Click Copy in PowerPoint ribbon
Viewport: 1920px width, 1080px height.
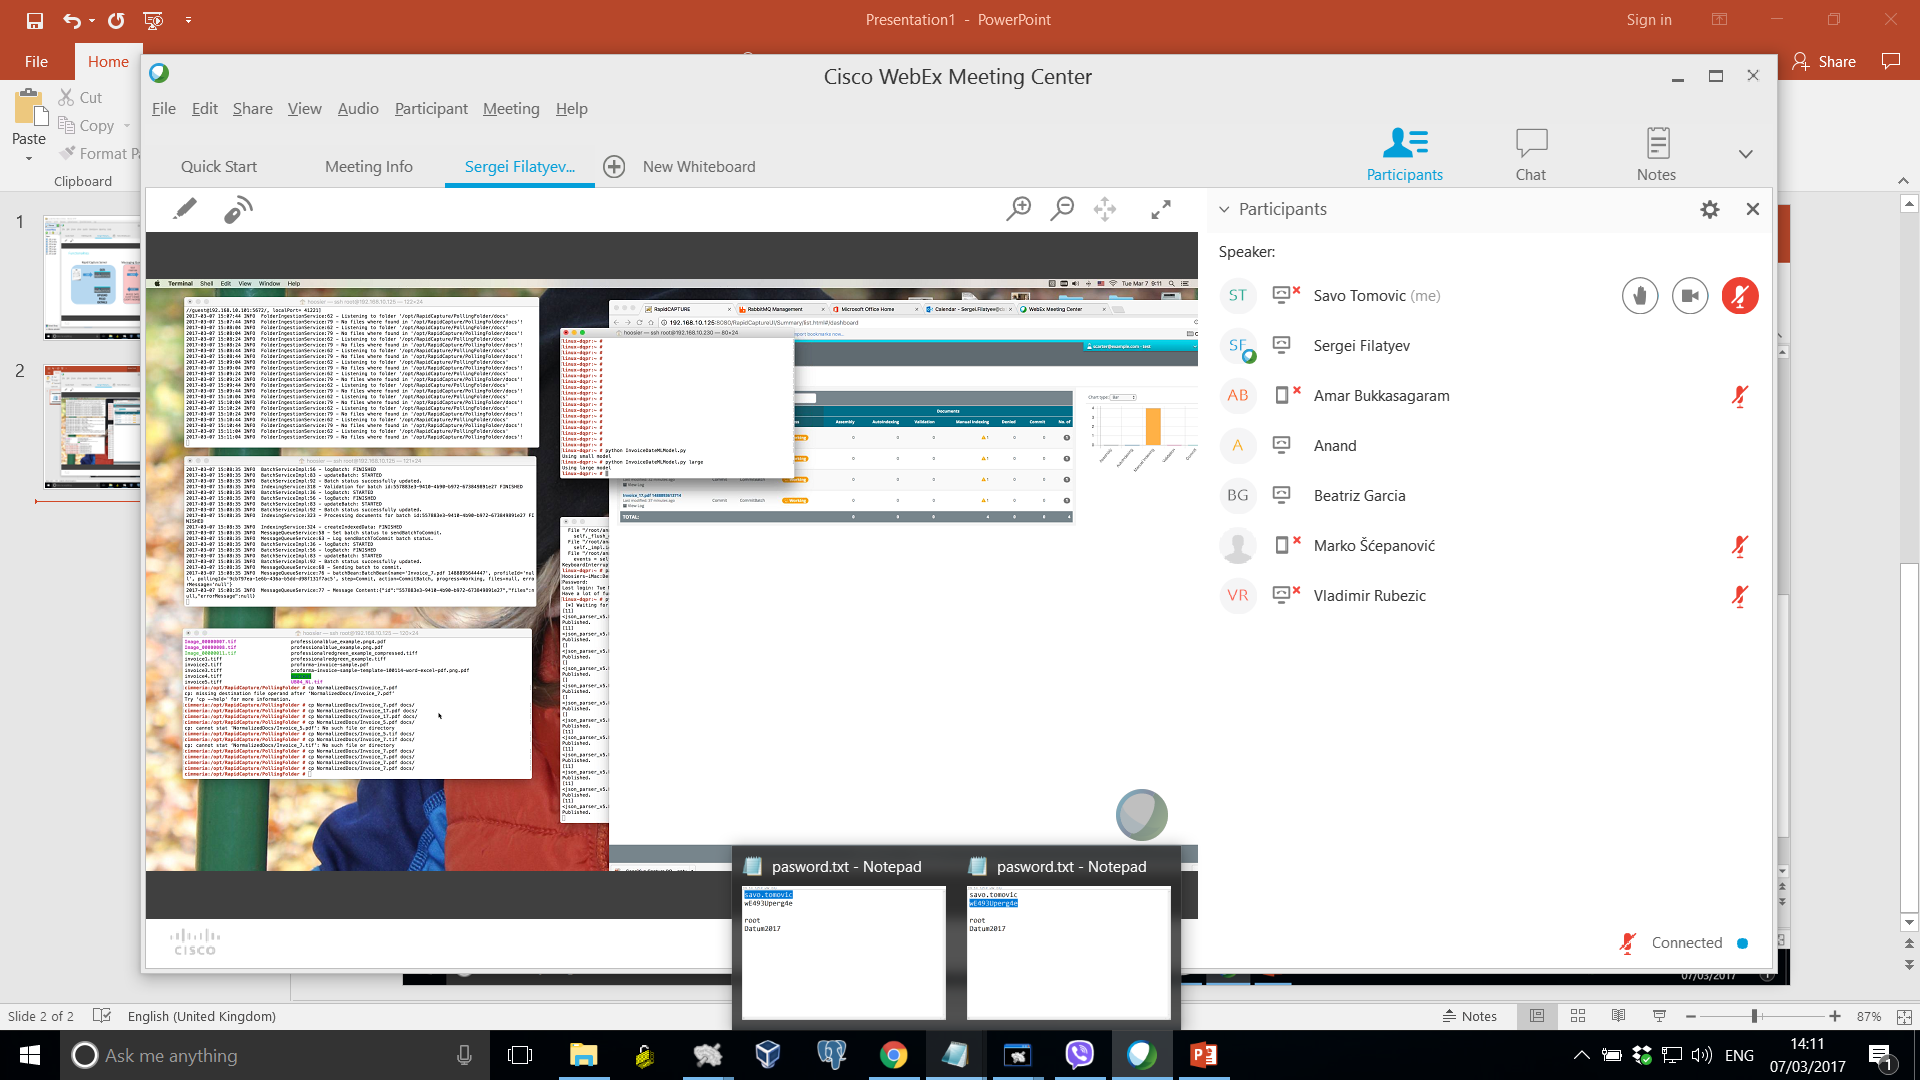[87, 126]
